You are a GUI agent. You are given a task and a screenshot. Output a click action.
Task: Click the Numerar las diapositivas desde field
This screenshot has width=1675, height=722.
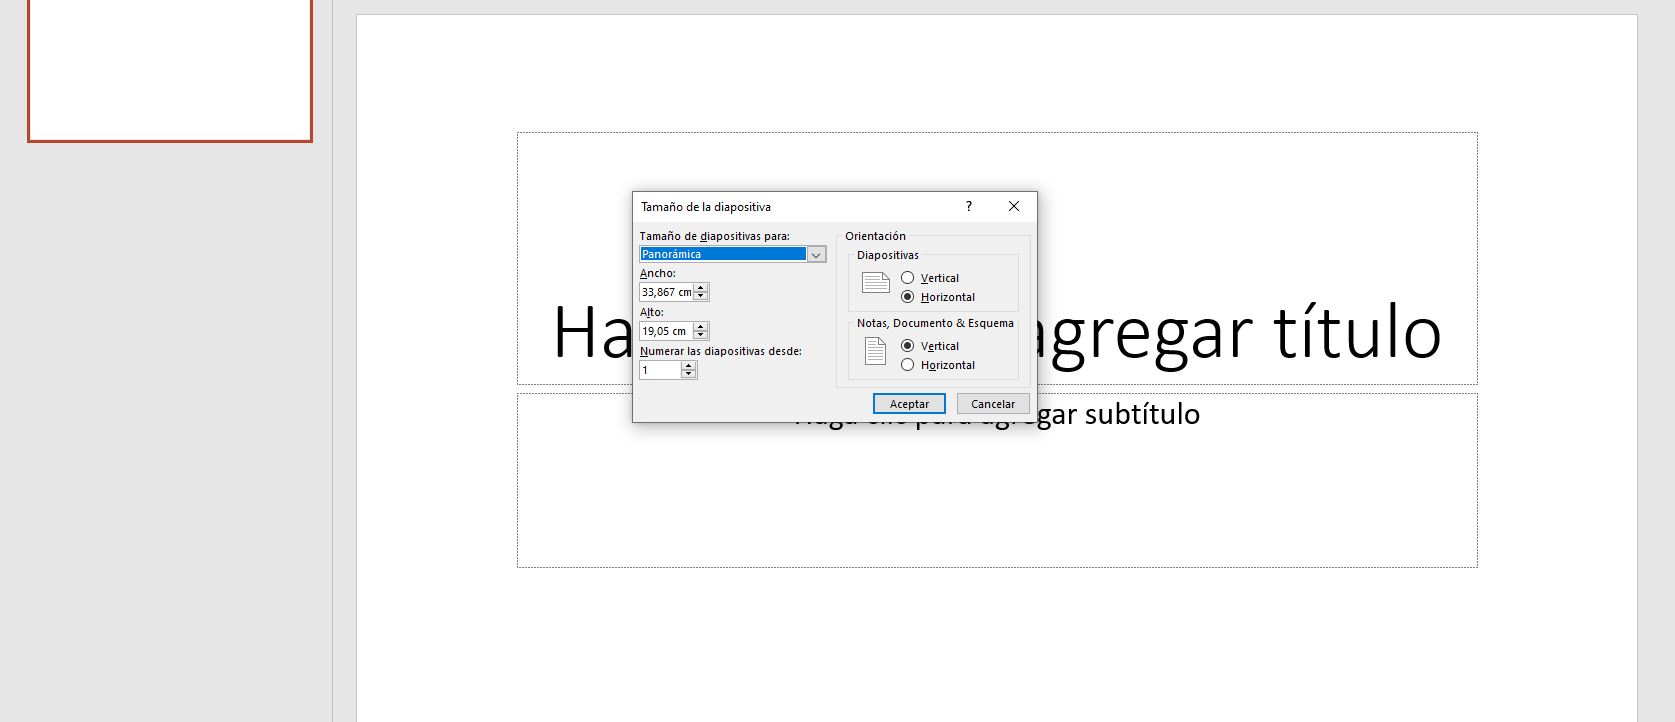[661, 370]
